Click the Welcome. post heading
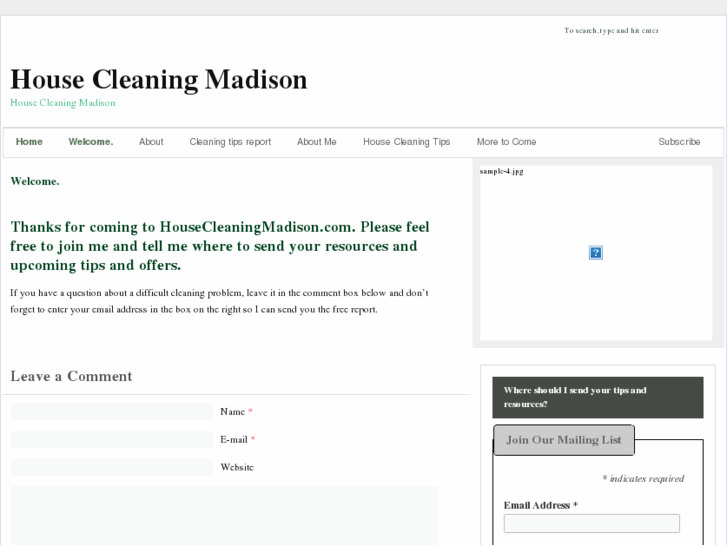727x545 pixels. coord(35,181)
